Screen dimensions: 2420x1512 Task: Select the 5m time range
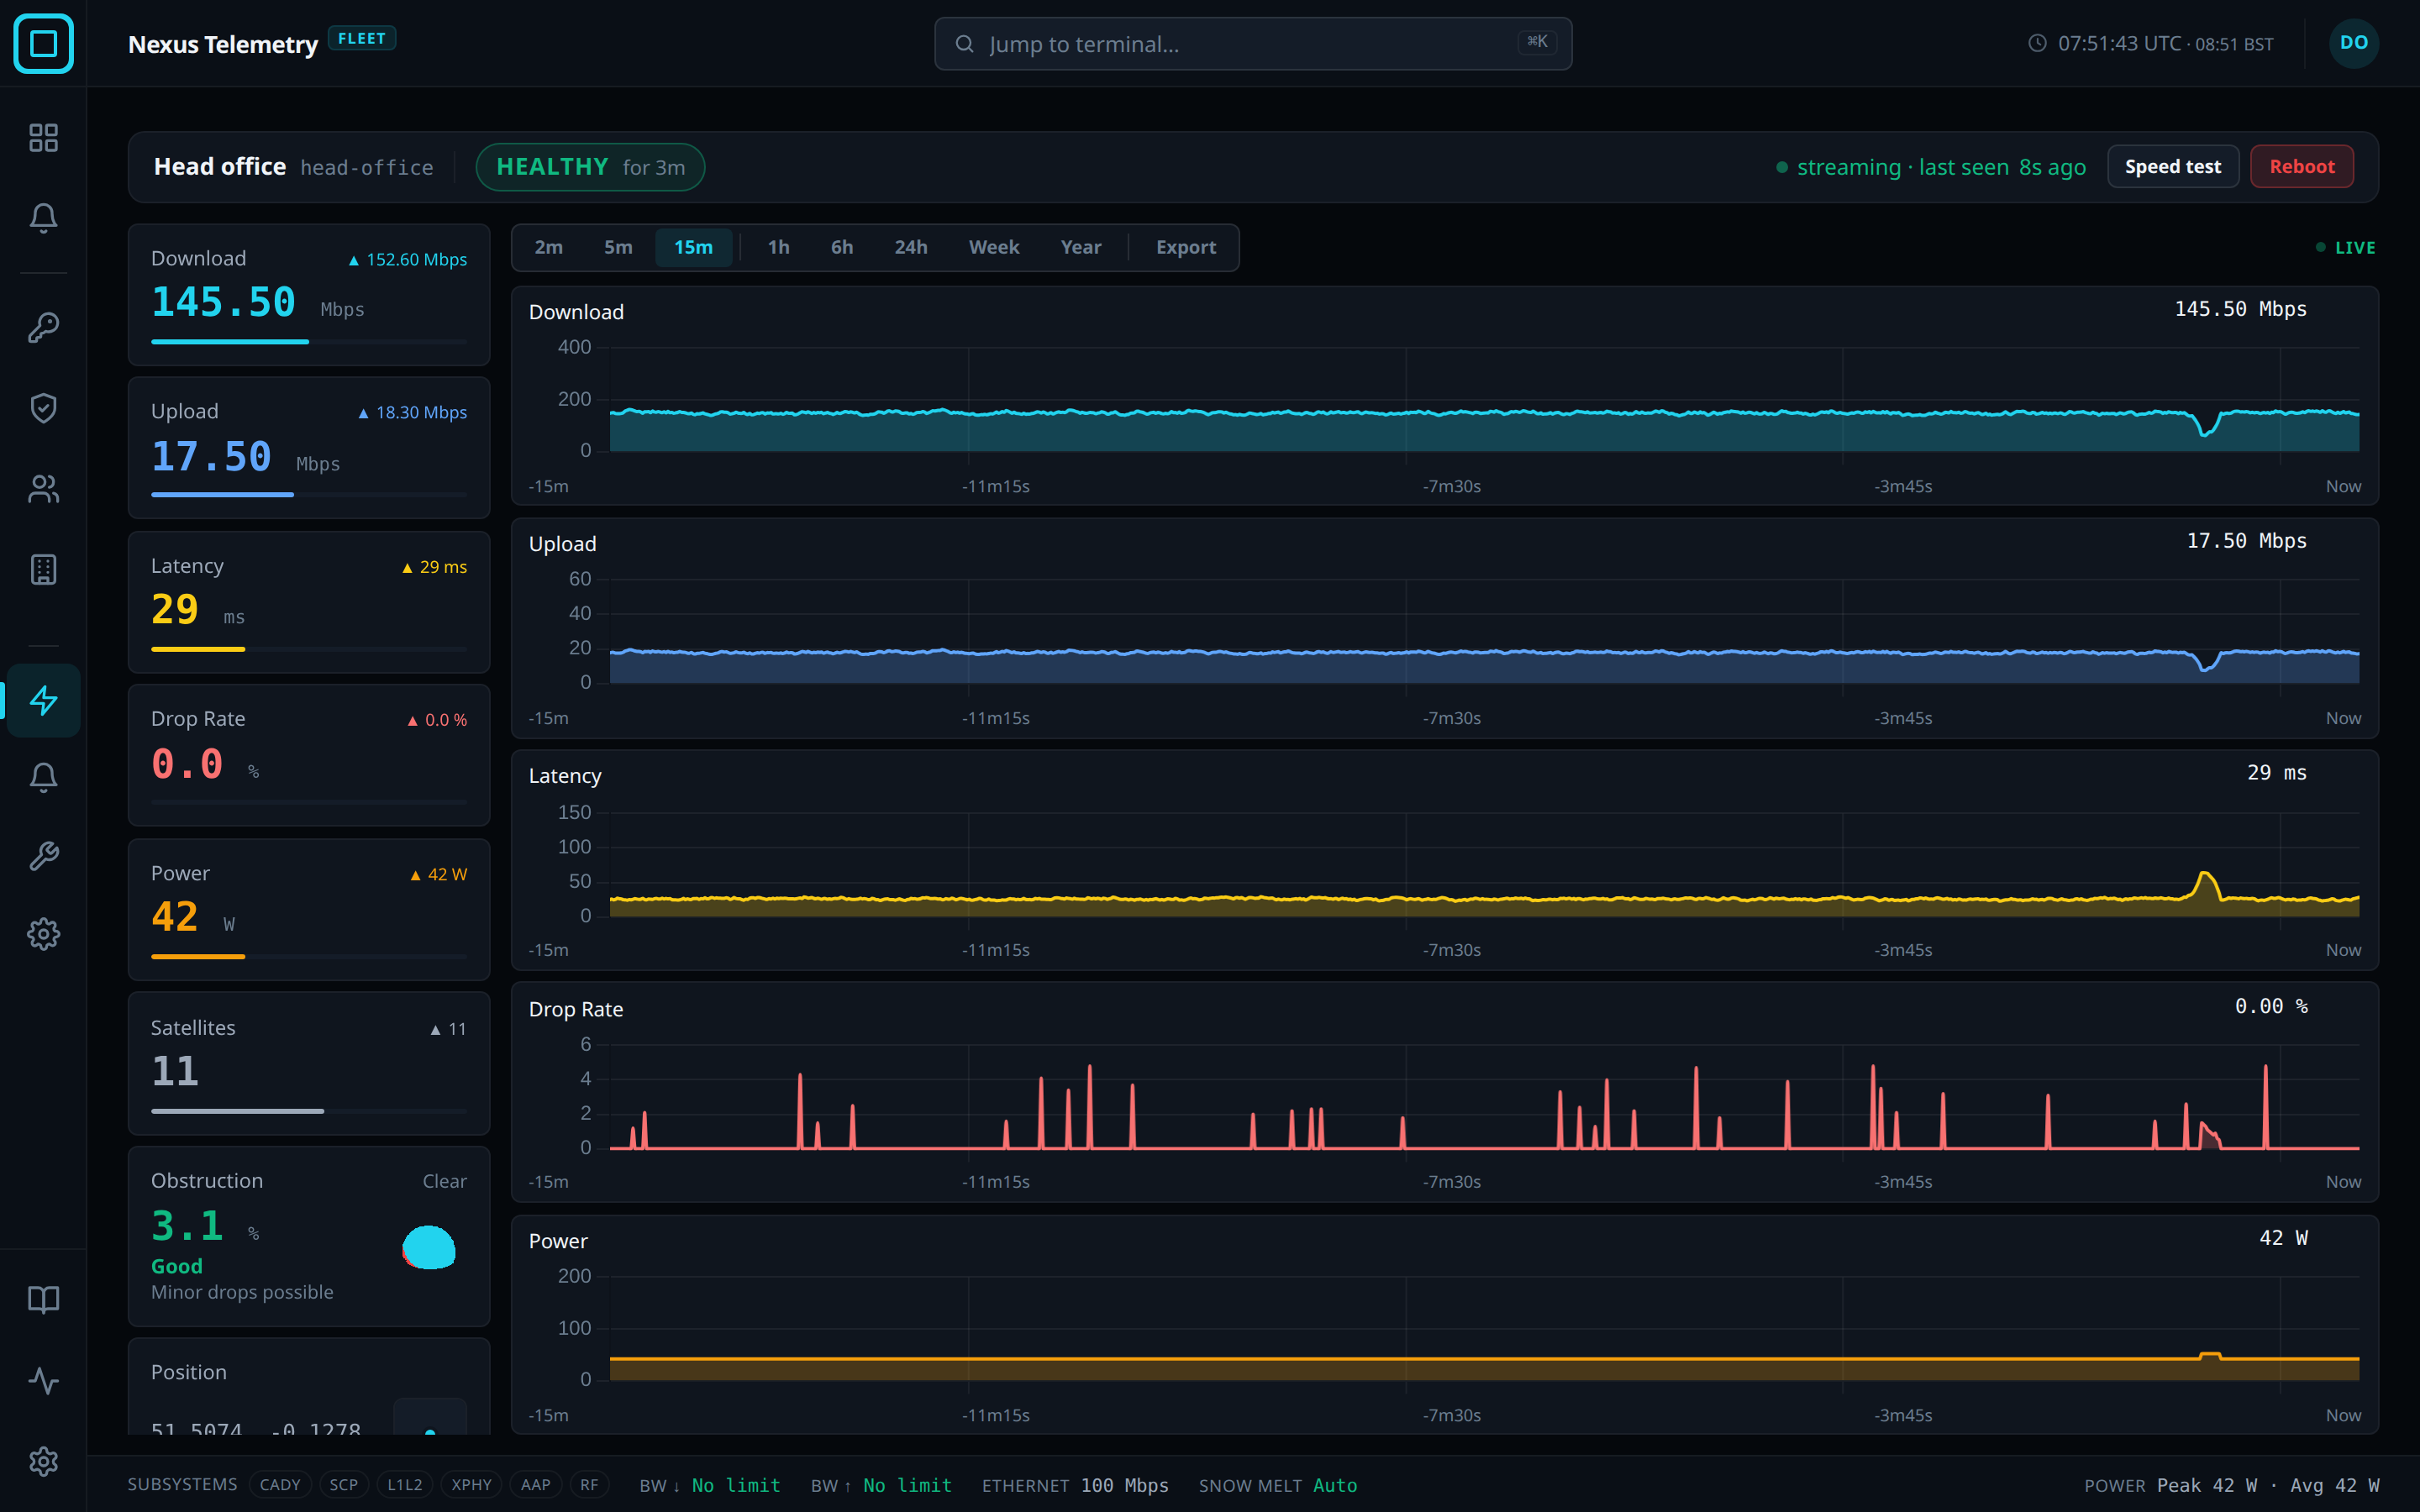(618, 247)
